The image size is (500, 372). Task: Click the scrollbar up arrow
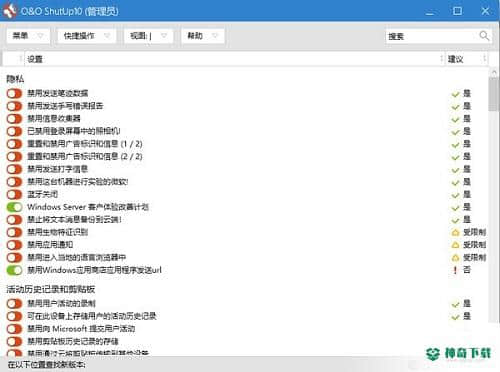click(x=494, y=72)
